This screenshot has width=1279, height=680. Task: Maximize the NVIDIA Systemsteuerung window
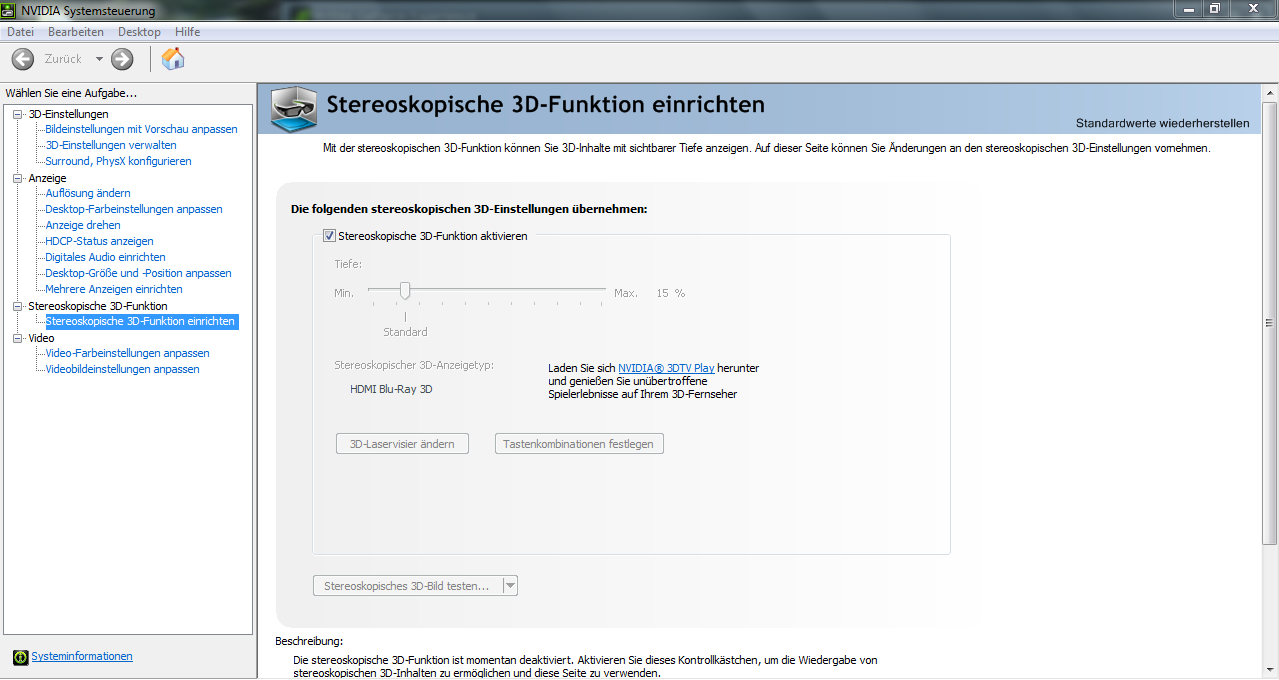click(x=1215, y=8)
